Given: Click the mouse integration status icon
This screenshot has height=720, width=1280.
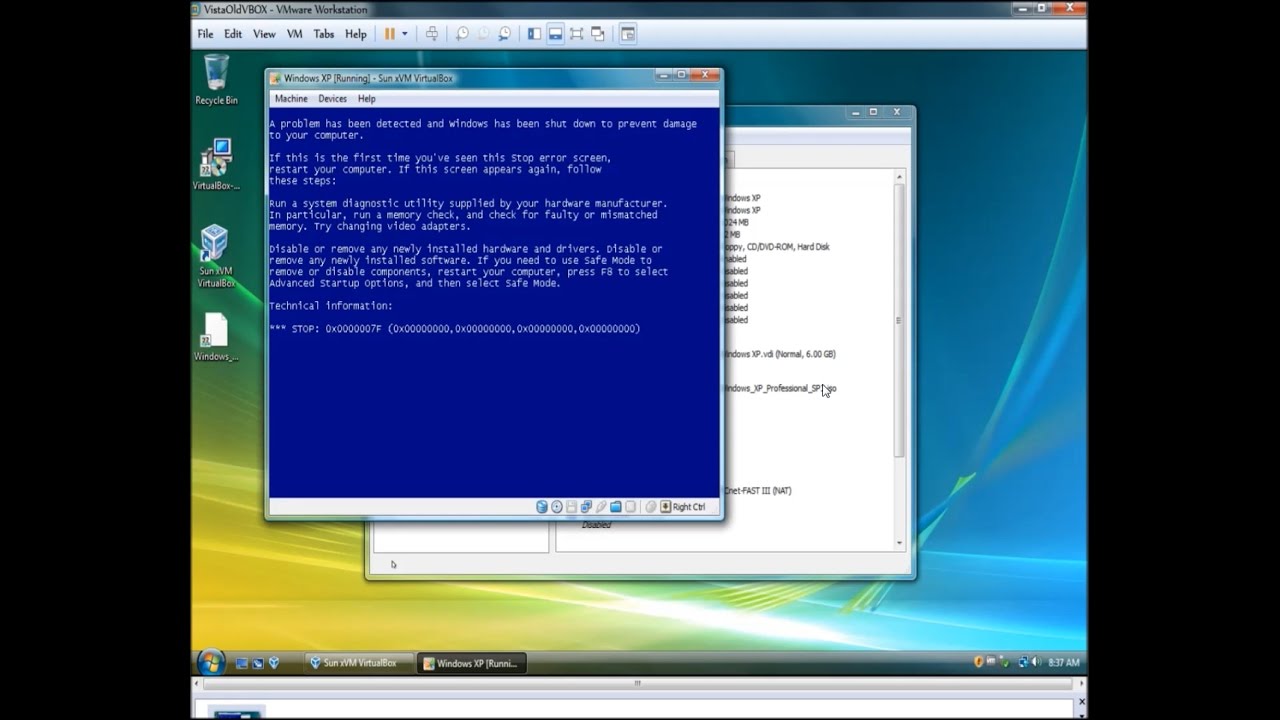Looking at the screenshot, I should click(x=650, y=507).
